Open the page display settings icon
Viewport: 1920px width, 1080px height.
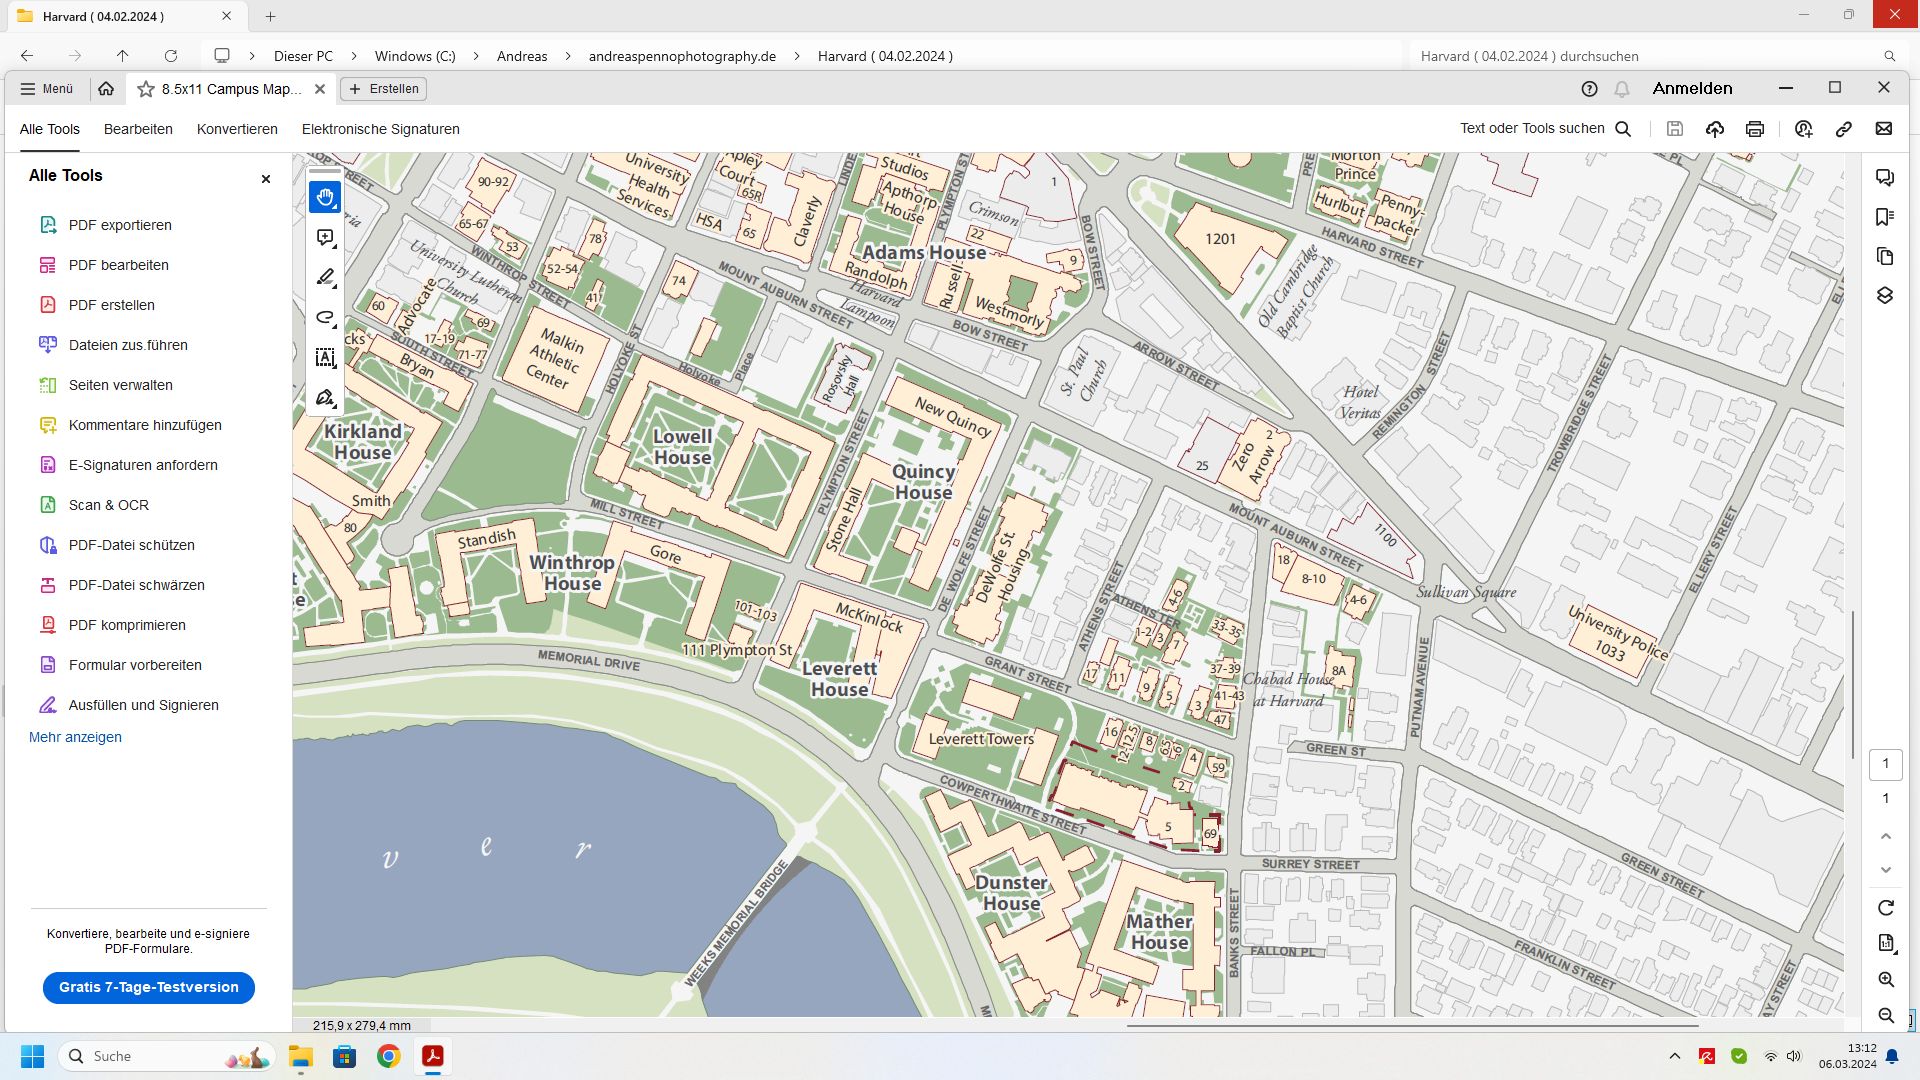[1886, 943]
